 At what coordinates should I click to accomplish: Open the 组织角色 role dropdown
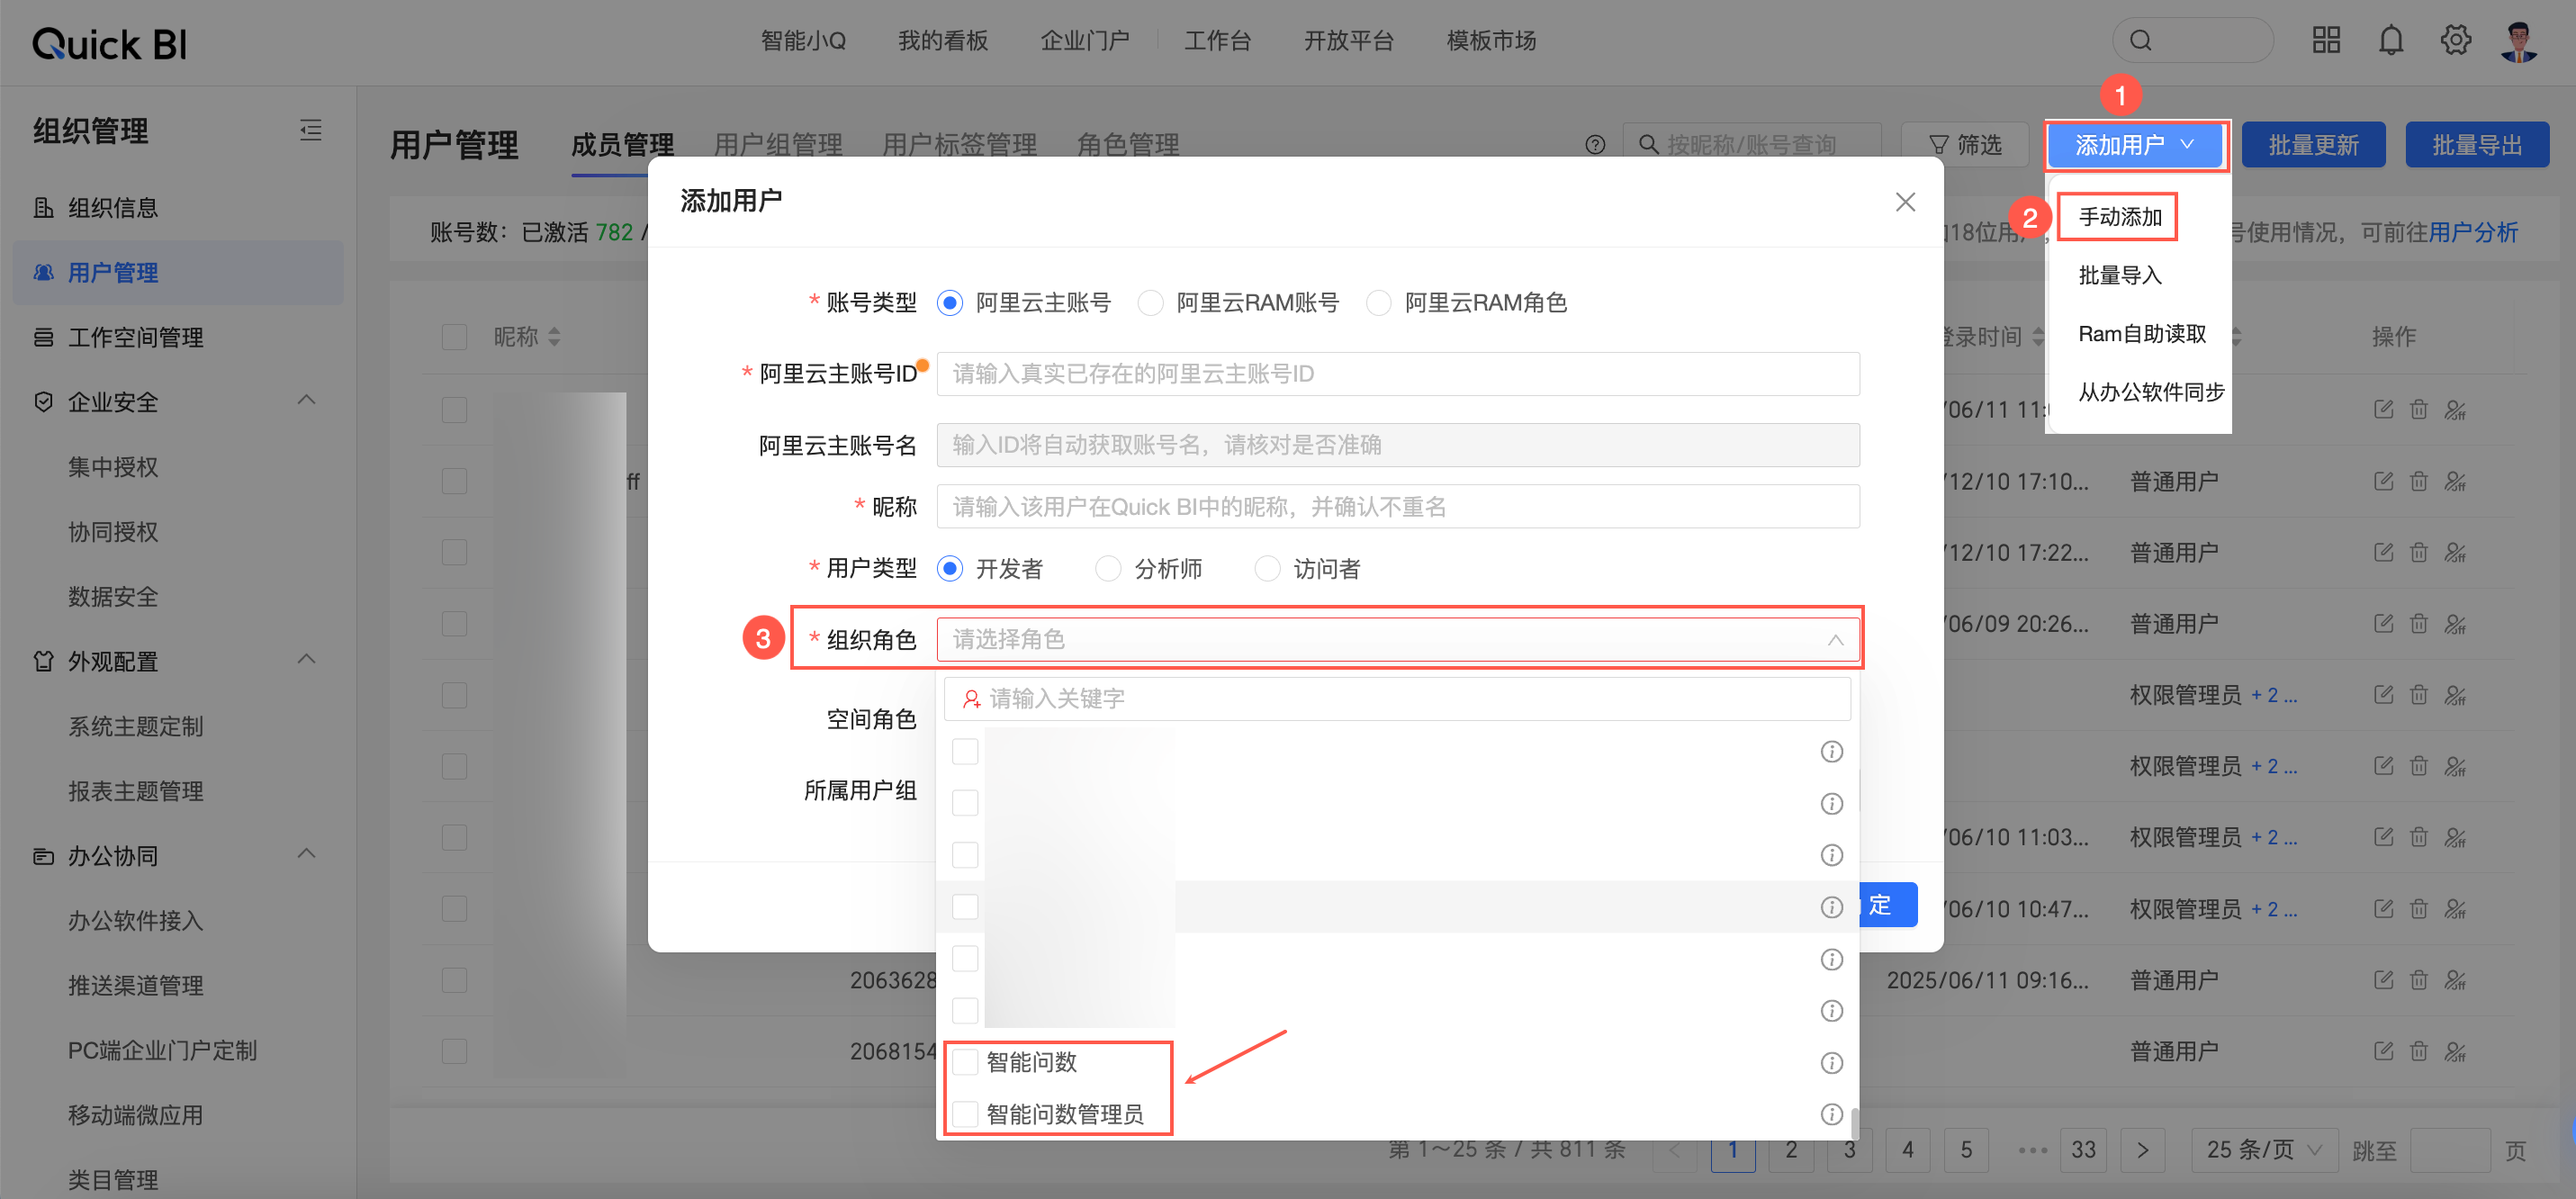click(x=1397, y=640)
